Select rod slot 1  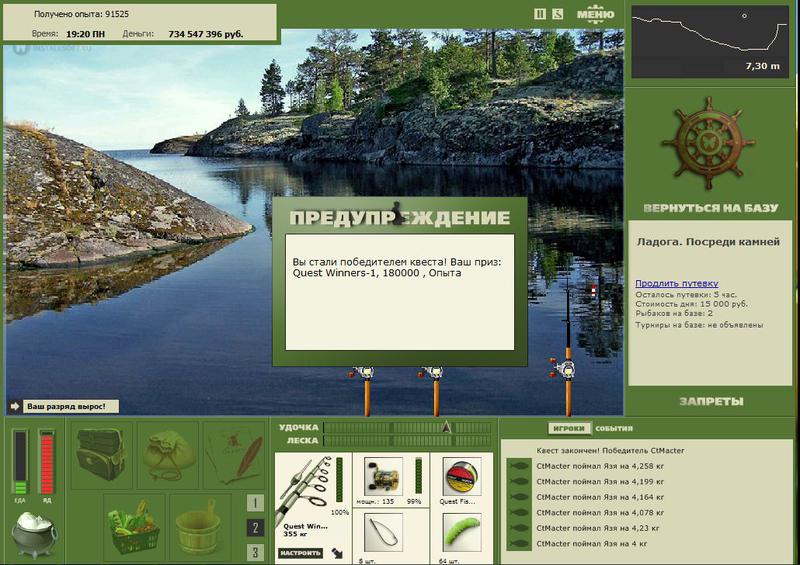click(255, 503)
